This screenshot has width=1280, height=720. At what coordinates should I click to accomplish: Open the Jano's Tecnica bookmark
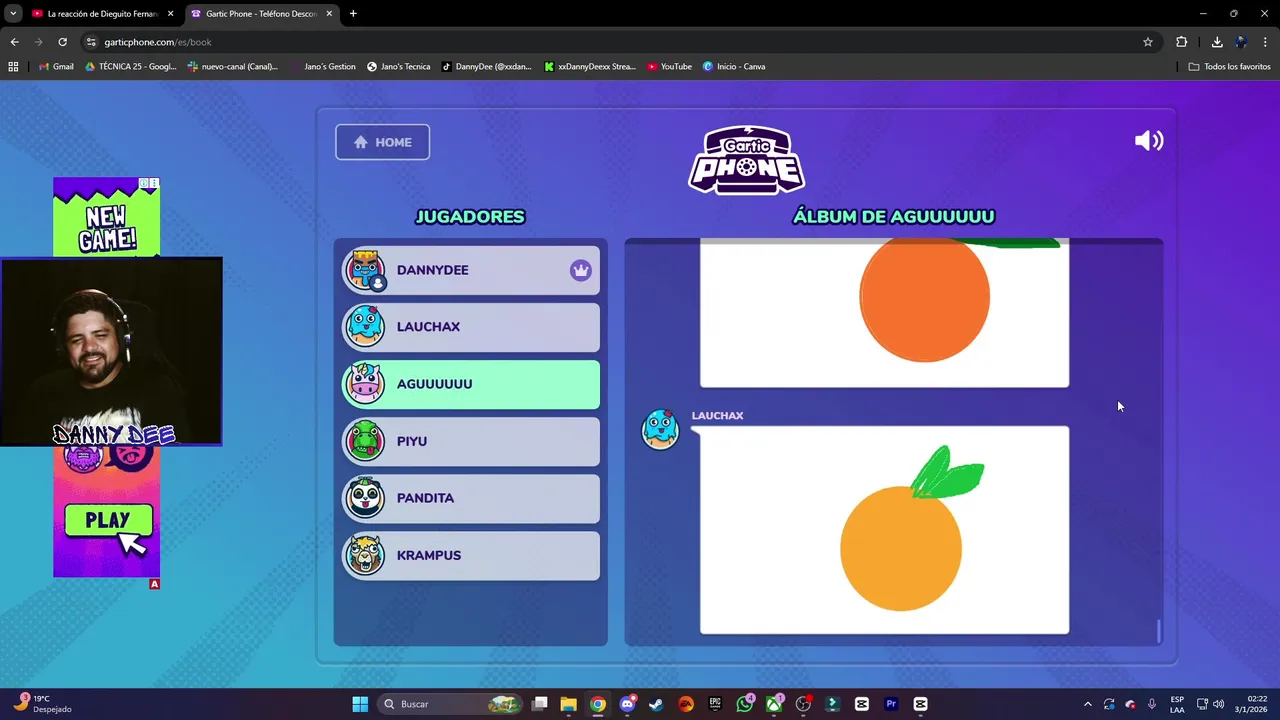click(398, 67)
